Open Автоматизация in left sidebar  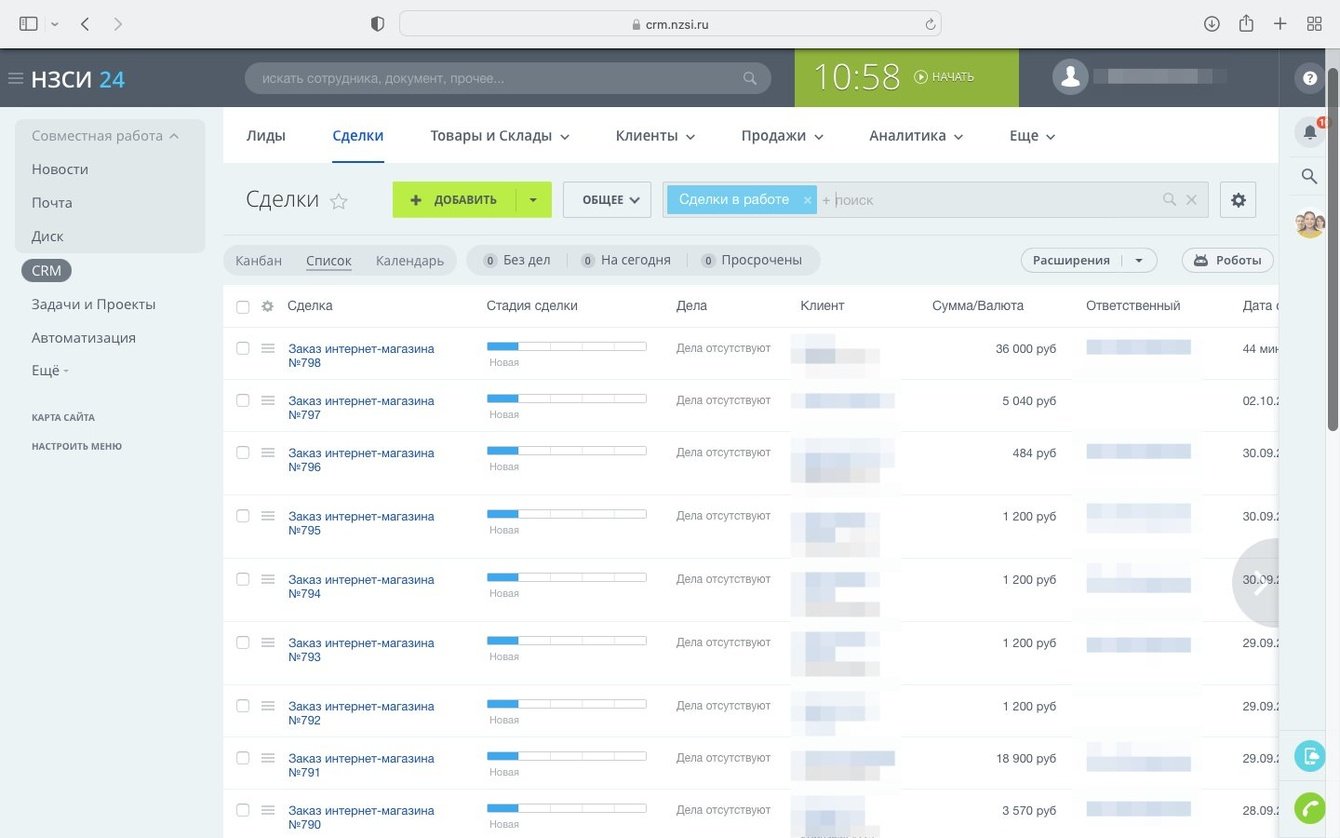[84, 338]
